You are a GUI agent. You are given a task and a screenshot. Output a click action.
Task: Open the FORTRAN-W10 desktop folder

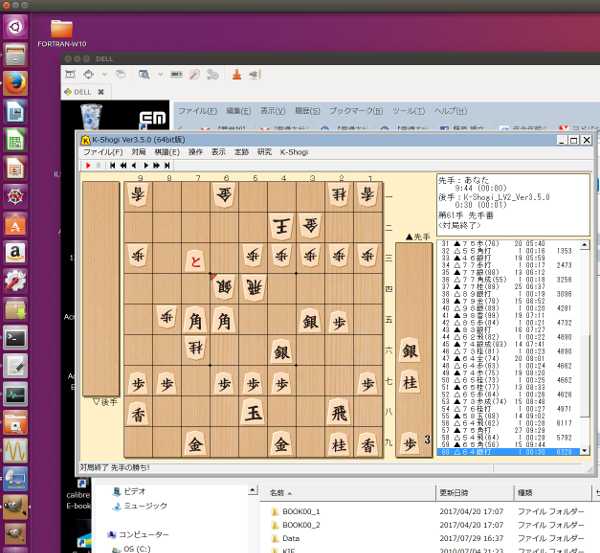coord(62,33)
